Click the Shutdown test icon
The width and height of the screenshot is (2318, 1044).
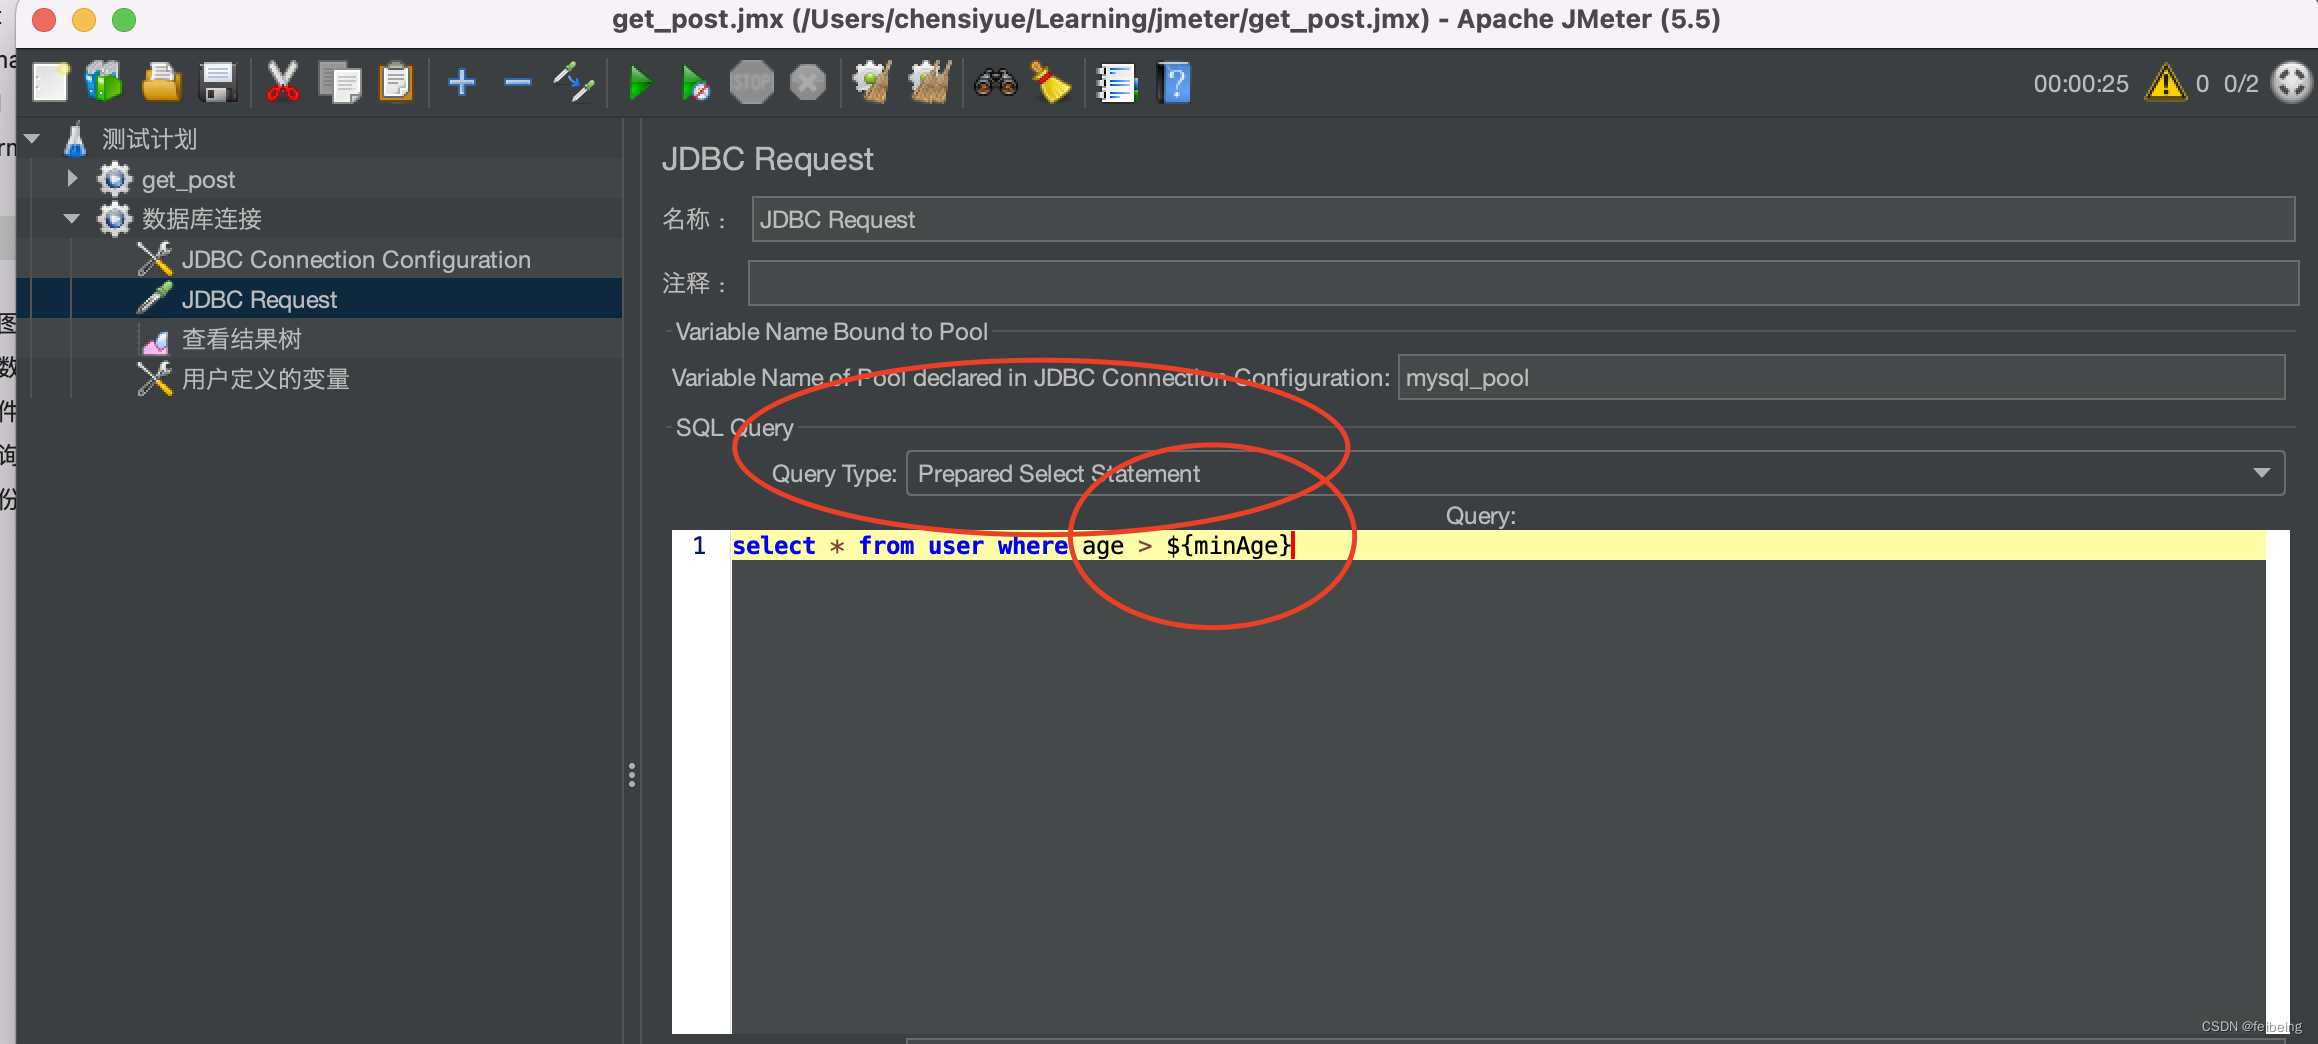[808, 82]
